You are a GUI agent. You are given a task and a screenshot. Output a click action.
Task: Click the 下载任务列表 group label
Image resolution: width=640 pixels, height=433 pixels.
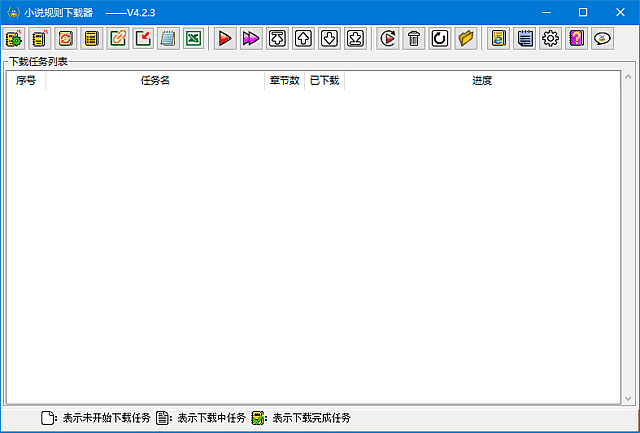(x=38, y=62)
